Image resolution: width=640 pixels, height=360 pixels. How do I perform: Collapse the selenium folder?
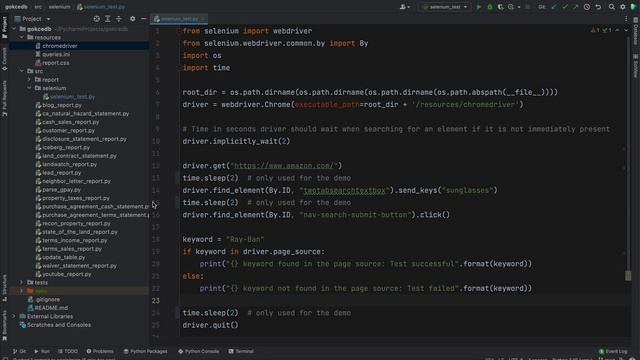pos(29,88)
